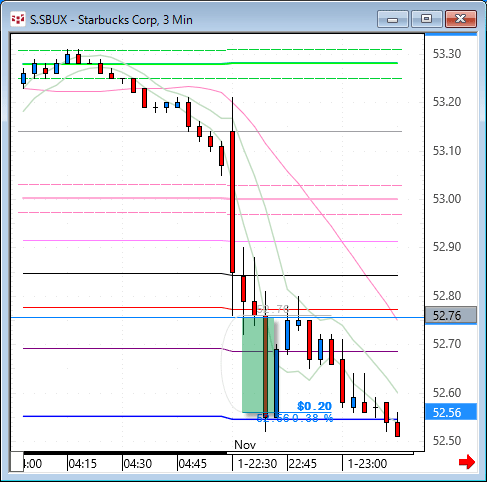Click the red arrow at bottom right

click(467, 462)
